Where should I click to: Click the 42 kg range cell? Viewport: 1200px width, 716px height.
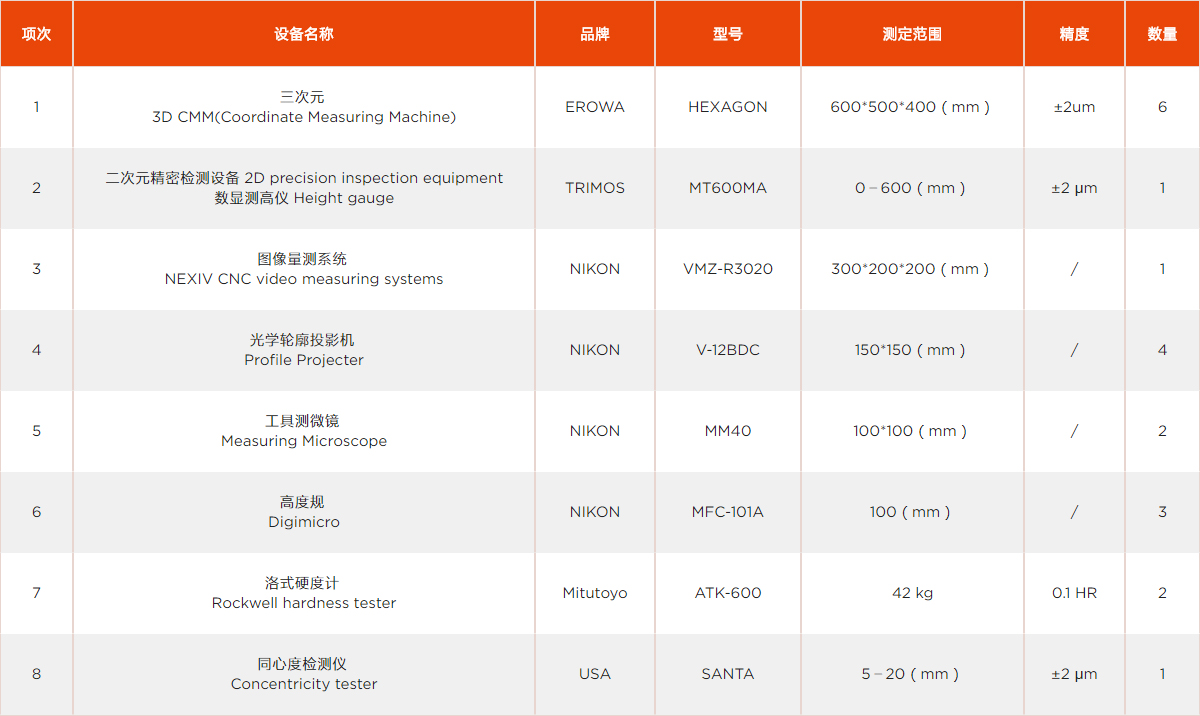tap(912, 593)
